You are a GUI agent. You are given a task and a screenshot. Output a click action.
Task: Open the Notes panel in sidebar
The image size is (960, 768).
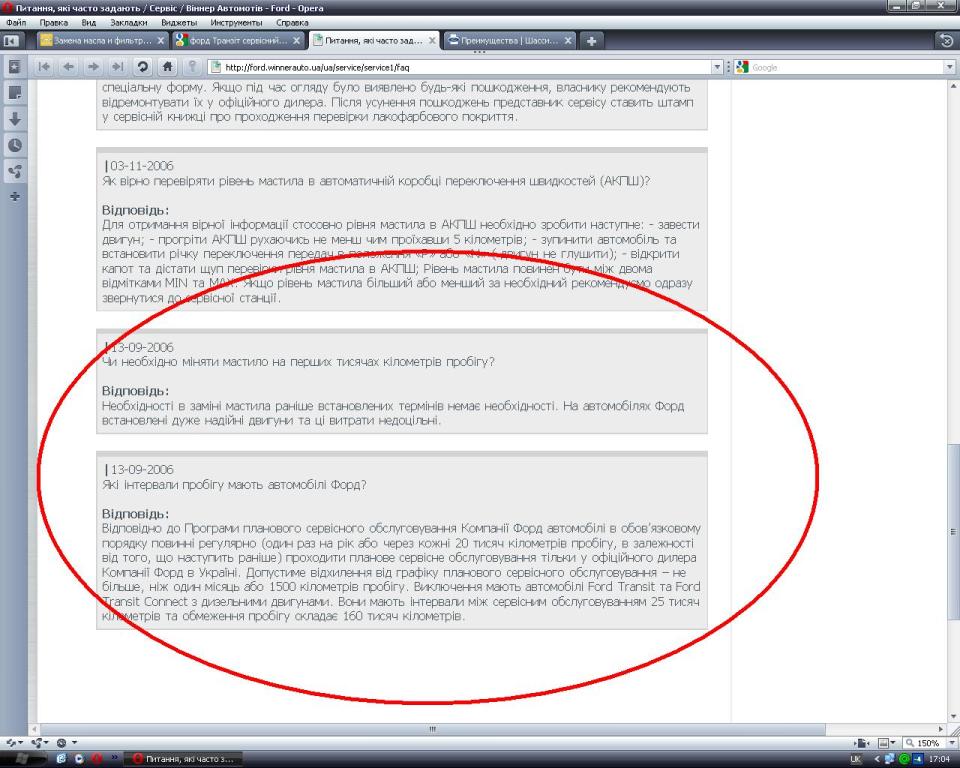tap(15, 92)
